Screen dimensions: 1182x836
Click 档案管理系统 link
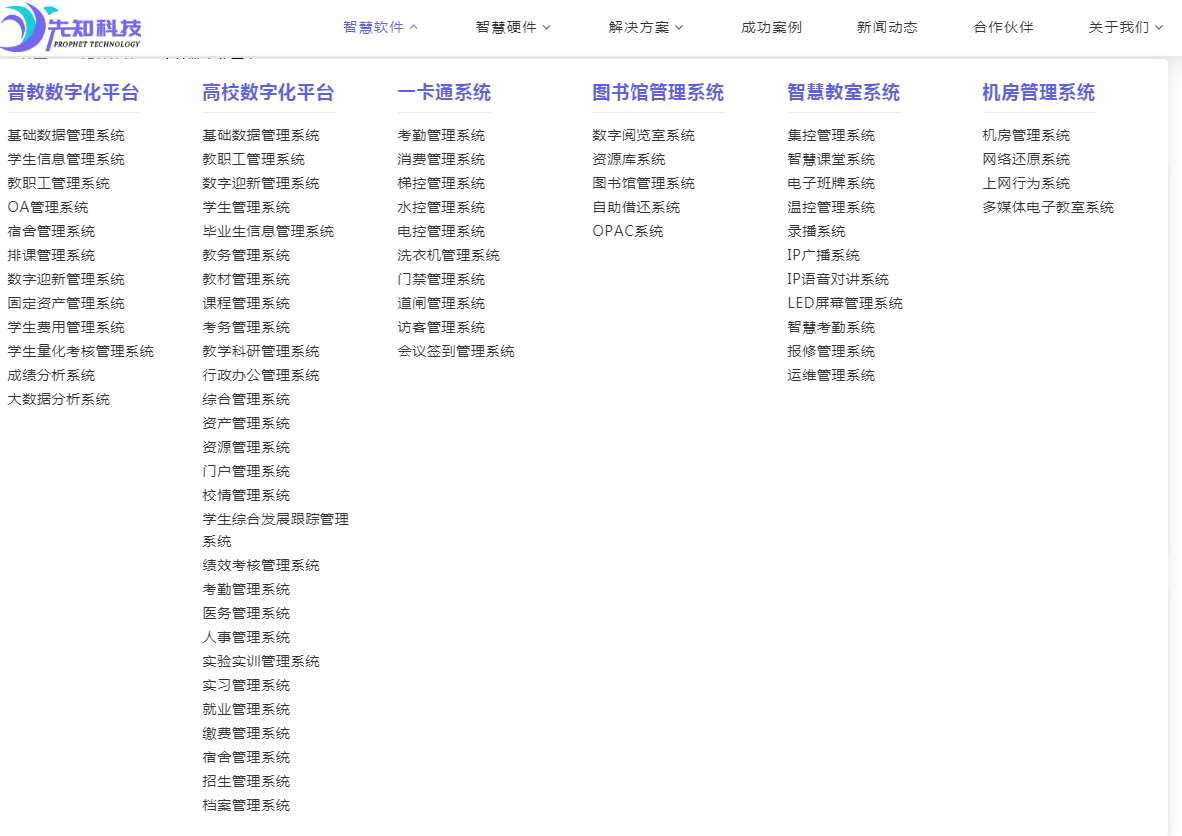[247, 806]
